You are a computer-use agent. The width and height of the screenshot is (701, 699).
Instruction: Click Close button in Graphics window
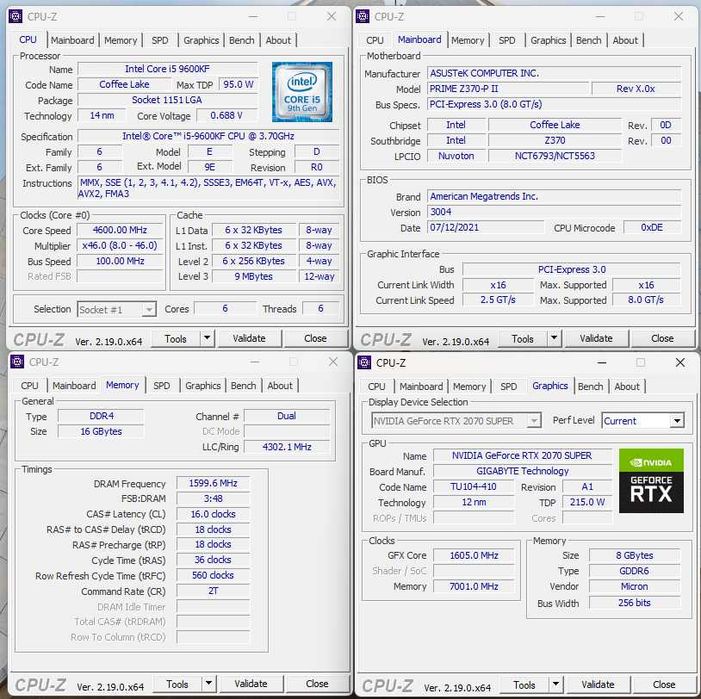click(x=664, y=684)
